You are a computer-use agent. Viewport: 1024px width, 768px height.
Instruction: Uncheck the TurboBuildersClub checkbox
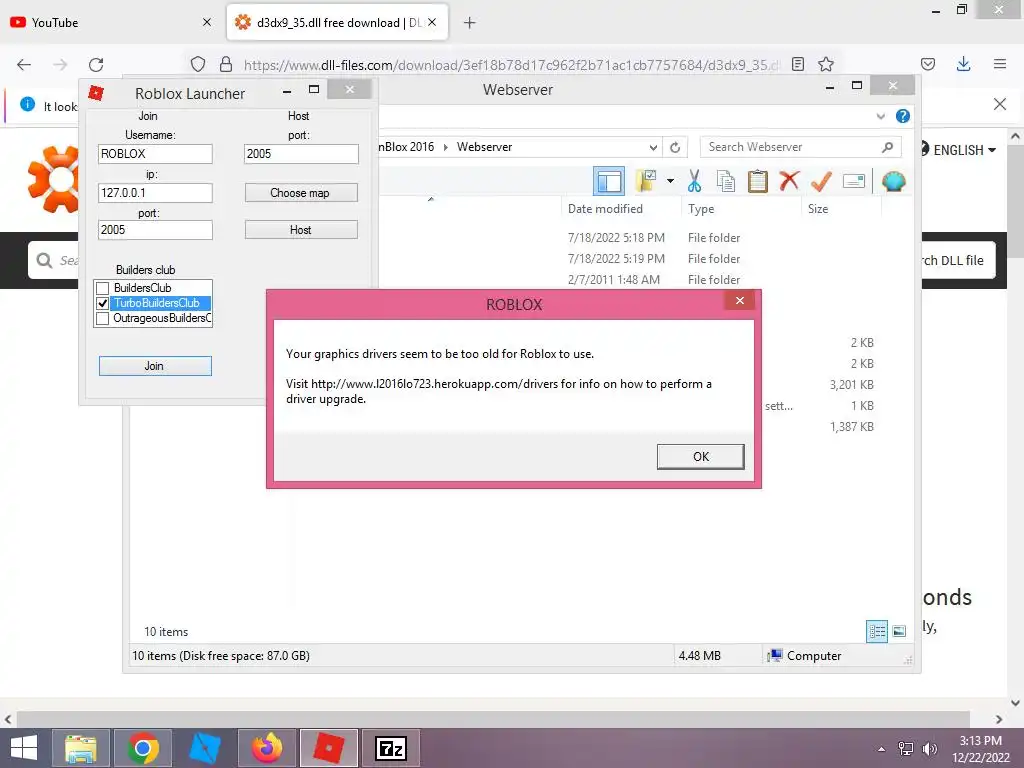click(x=103, y=303)
